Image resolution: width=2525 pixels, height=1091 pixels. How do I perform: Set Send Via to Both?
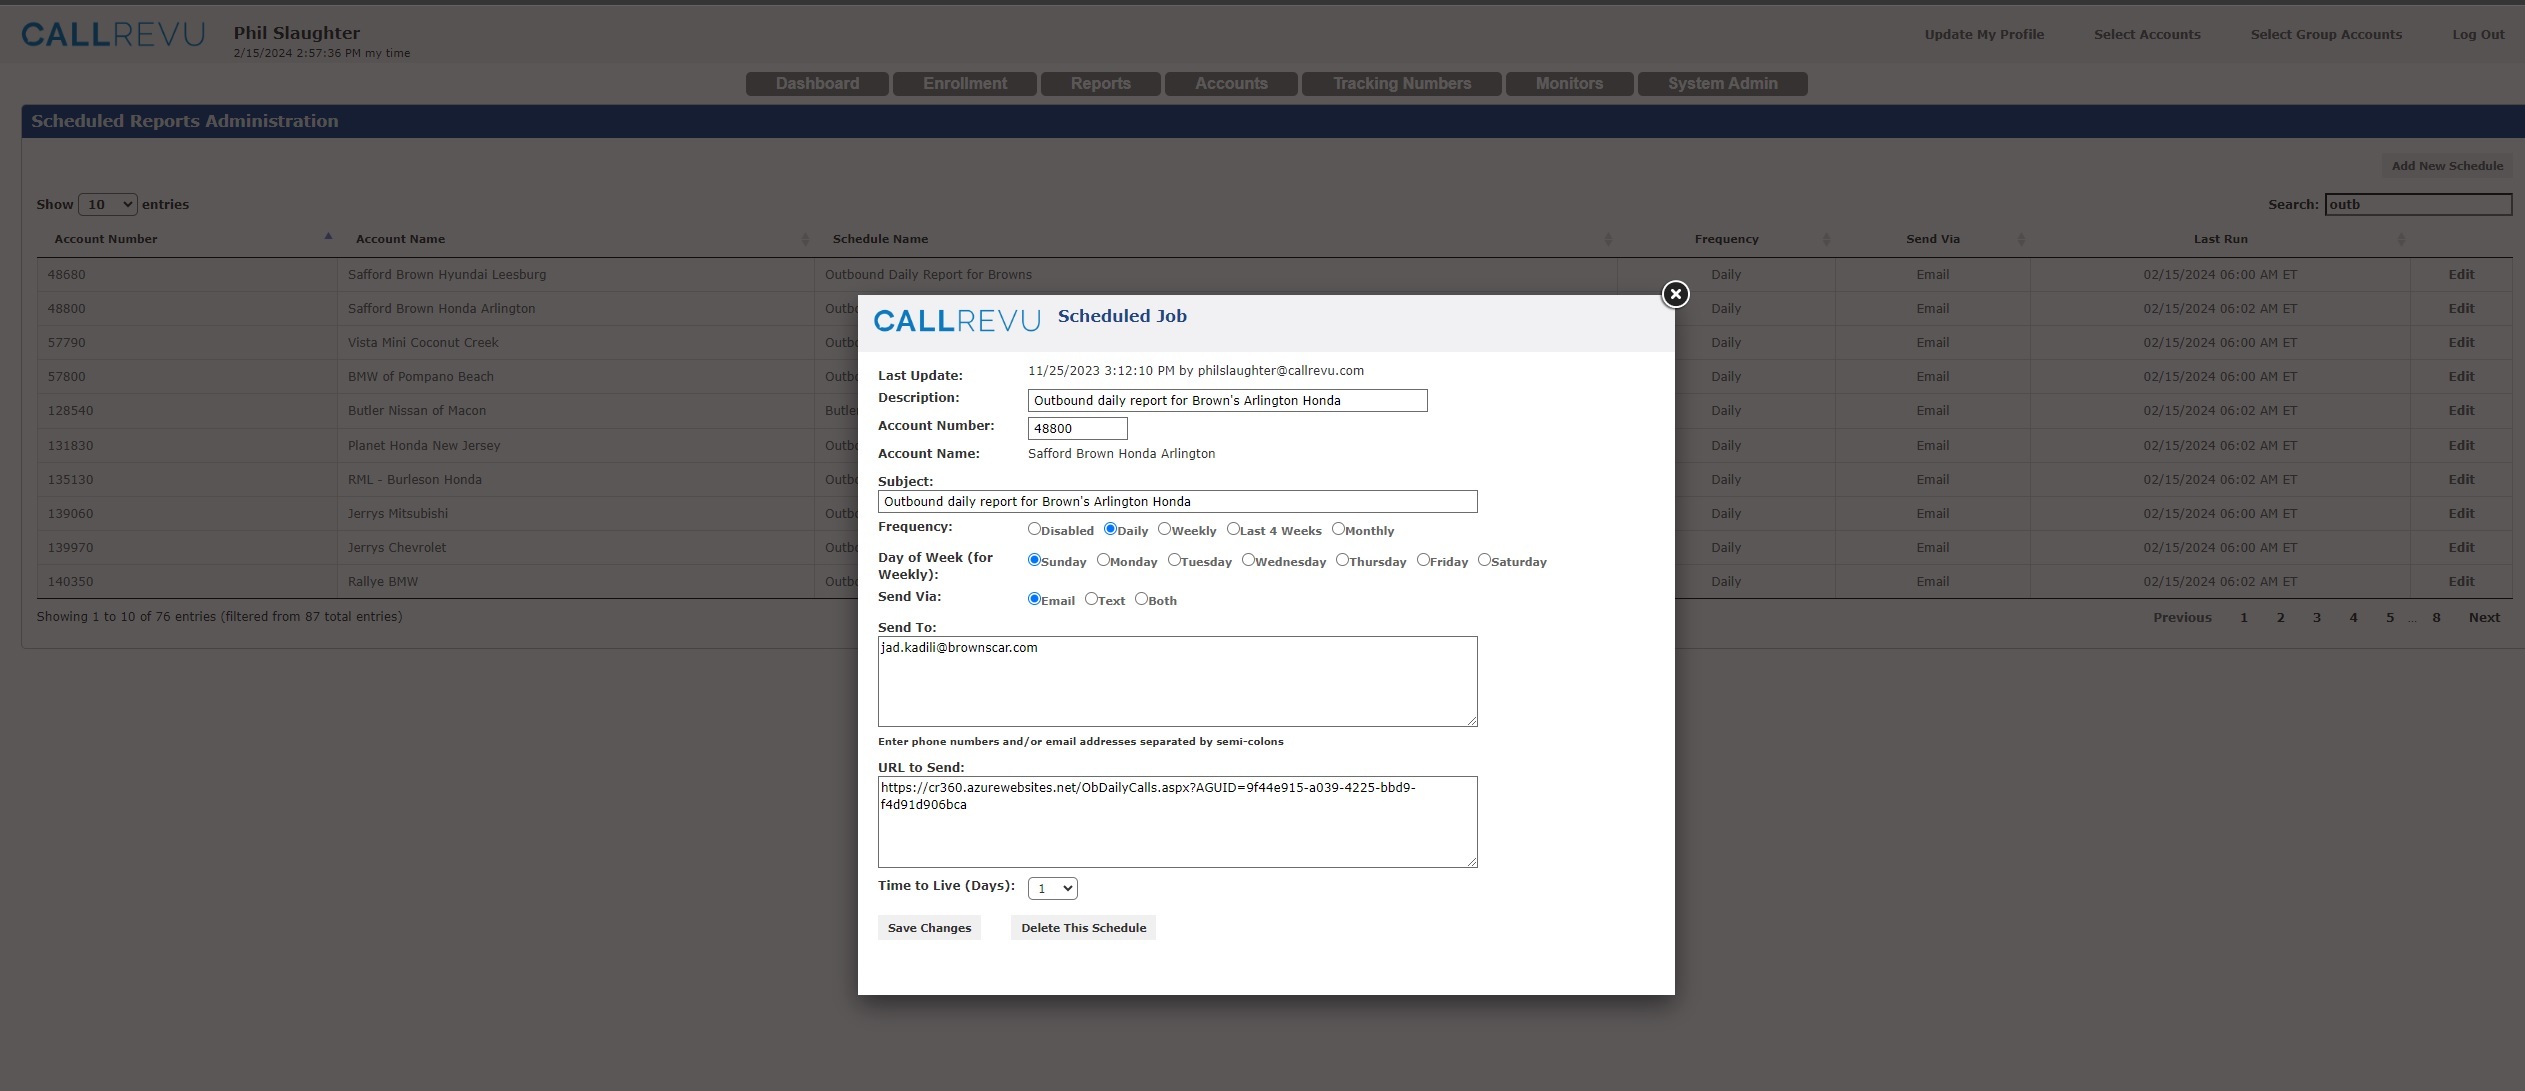click(x=1141, y=599)
